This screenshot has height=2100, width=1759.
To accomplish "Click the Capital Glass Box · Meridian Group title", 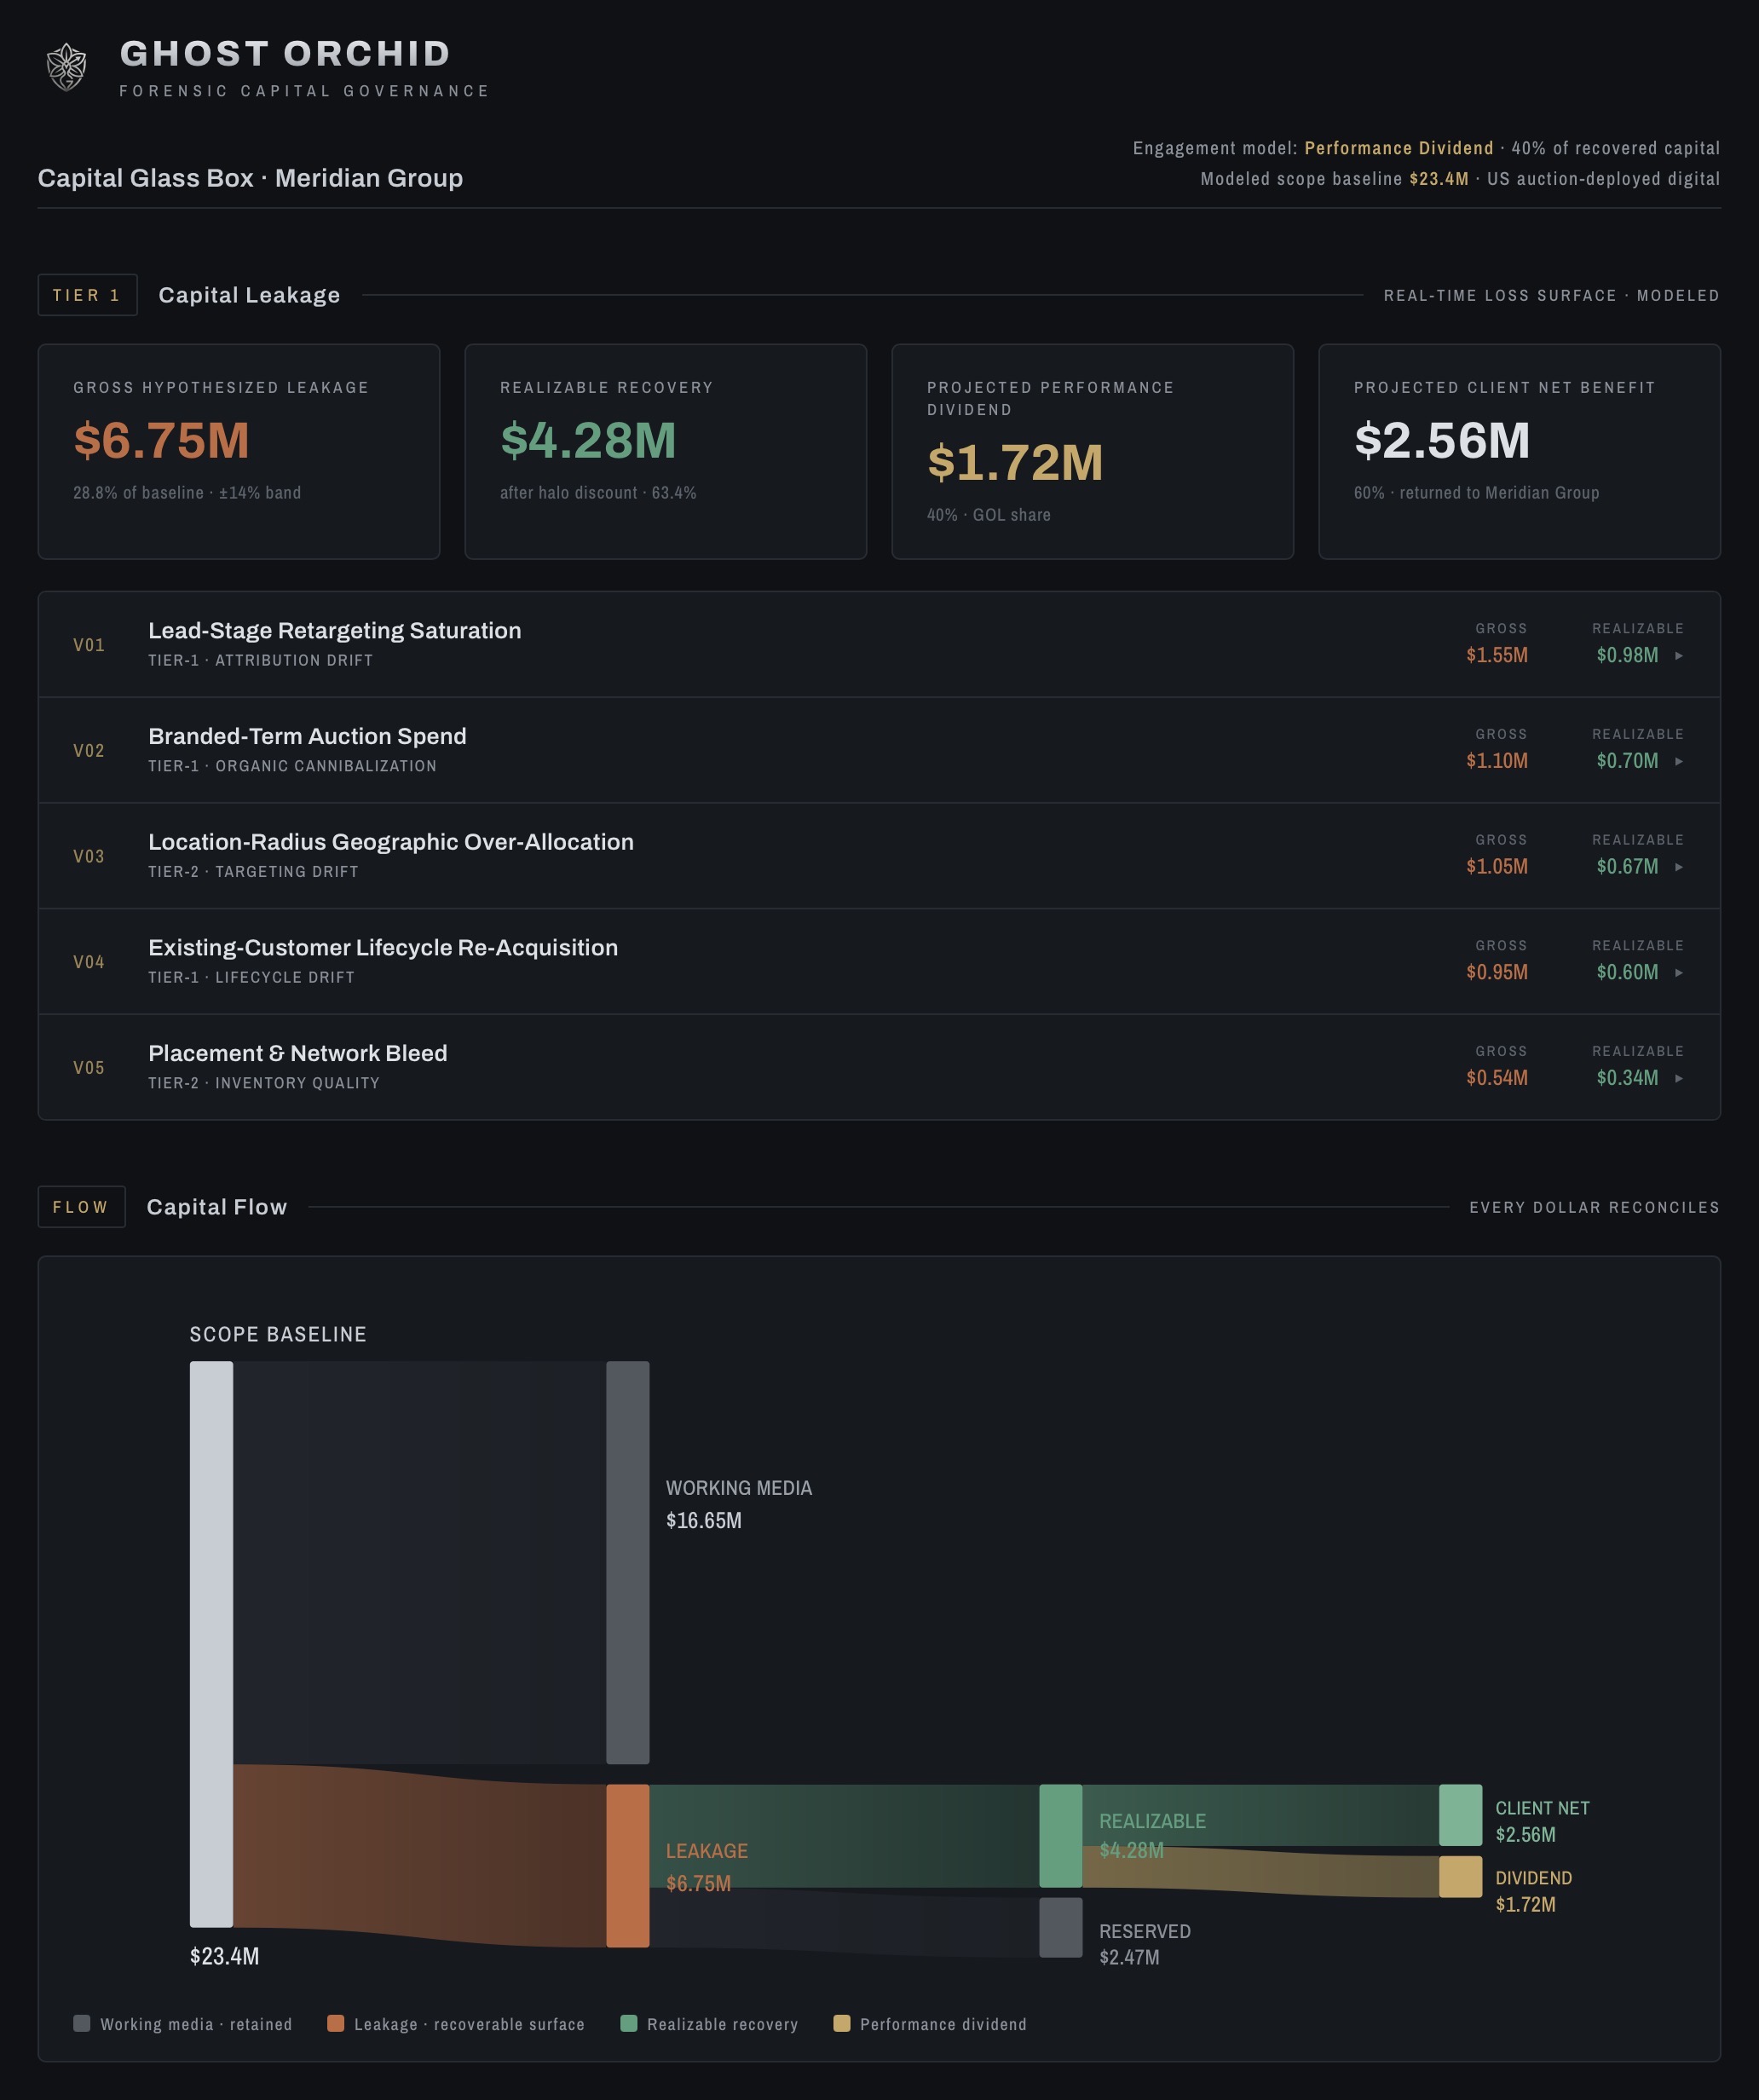I will (250, 178).
